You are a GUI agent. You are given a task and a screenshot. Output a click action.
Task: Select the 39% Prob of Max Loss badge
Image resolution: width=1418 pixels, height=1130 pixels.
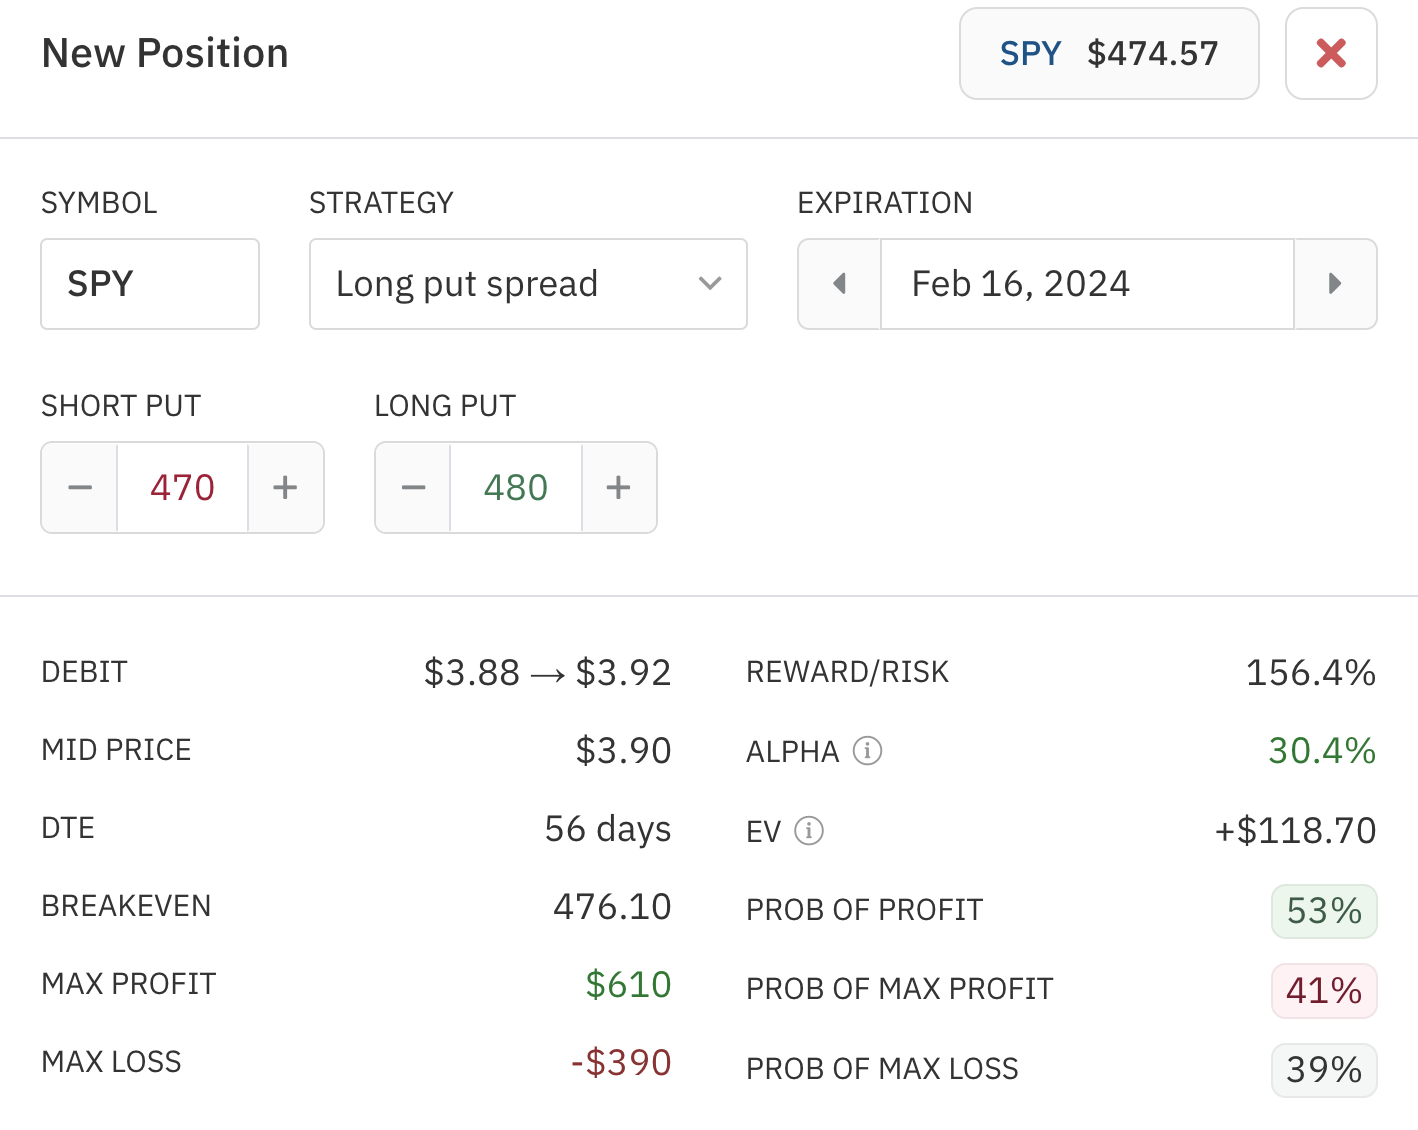(x=1324, y=1069)
